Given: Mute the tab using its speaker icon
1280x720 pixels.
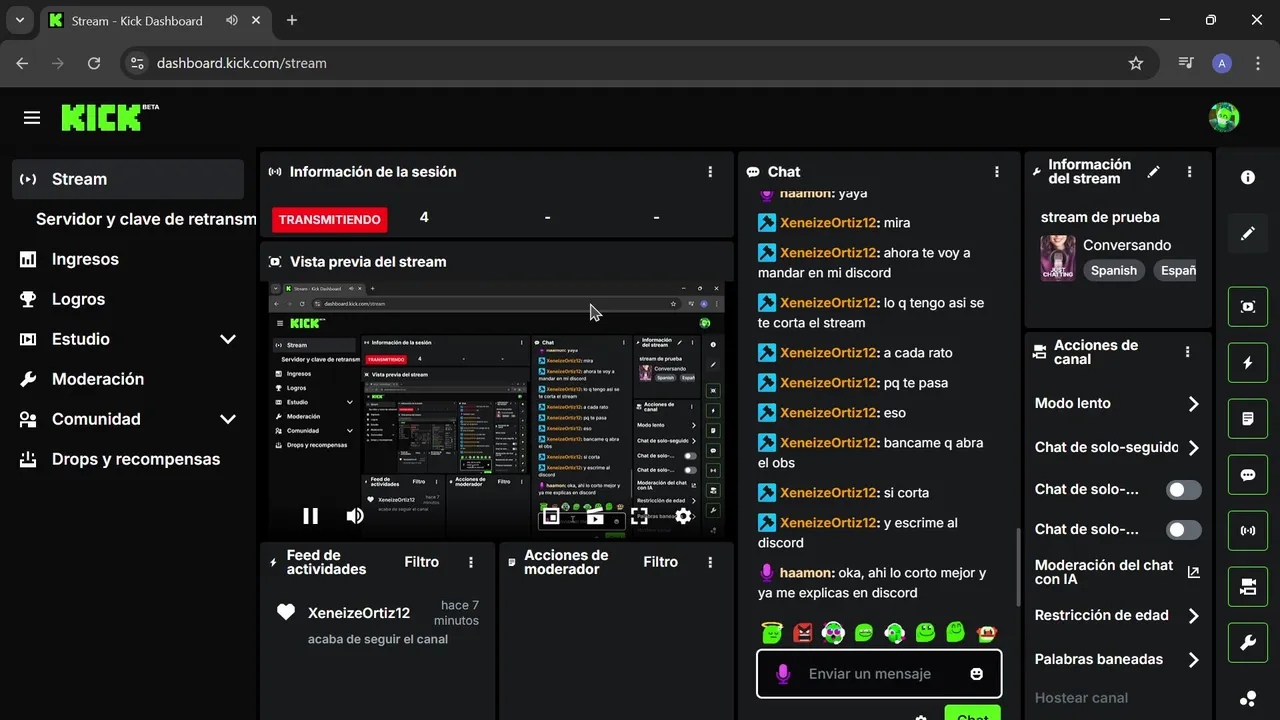Looking at the screenshot, I should coord(232,20).
